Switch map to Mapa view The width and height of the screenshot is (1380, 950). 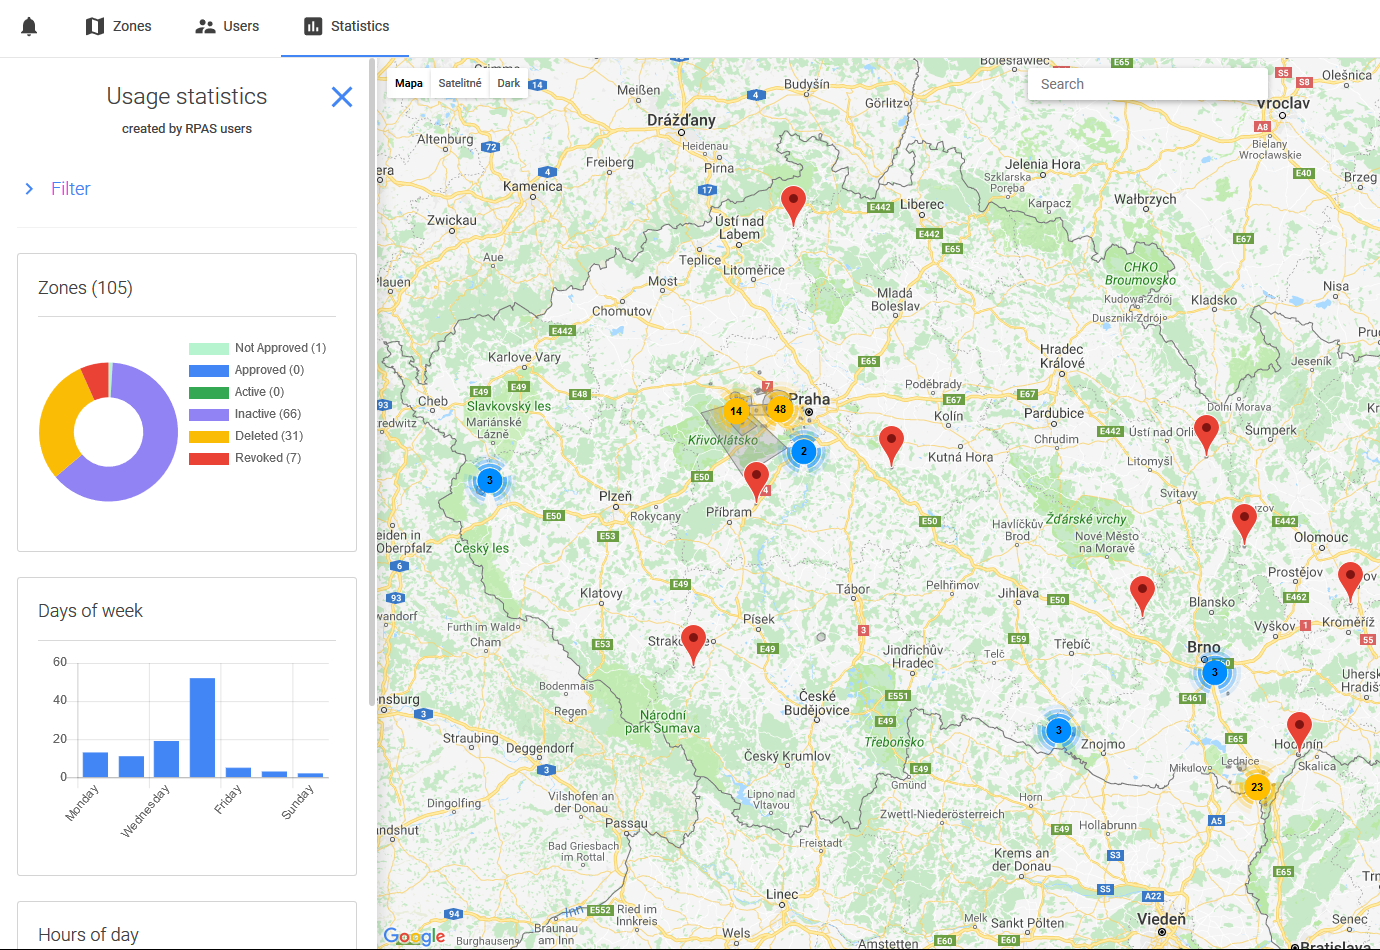click(408, 83)
